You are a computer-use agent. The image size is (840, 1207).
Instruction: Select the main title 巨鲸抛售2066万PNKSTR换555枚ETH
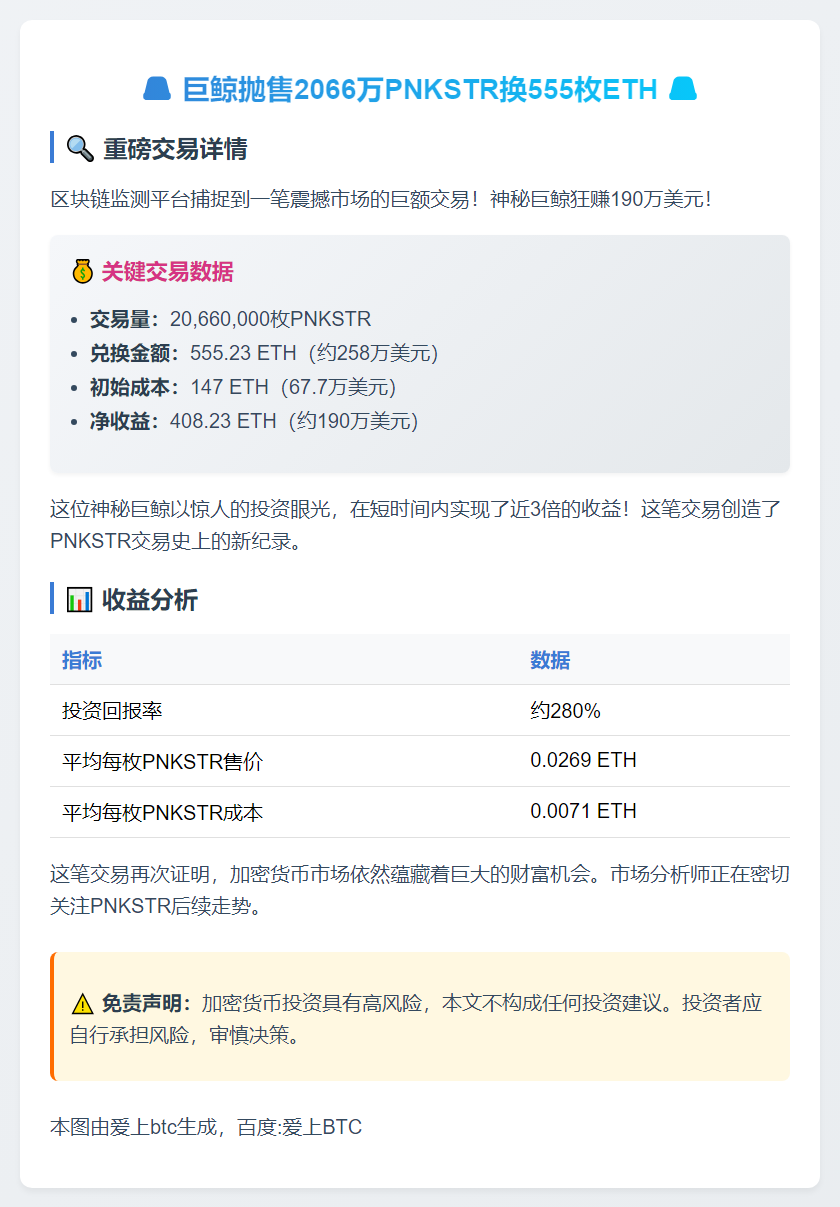[x=420, y=90]
